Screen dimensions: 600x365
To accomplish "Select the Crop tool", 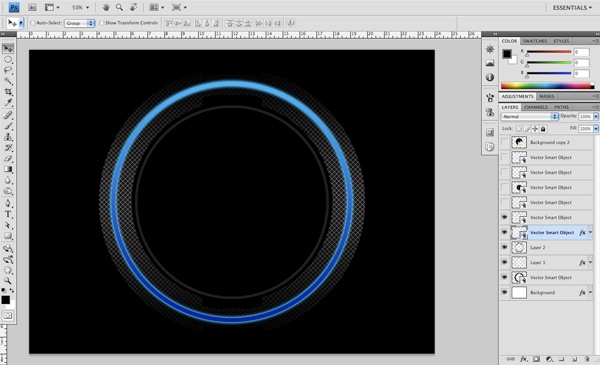I will (8, 92).
